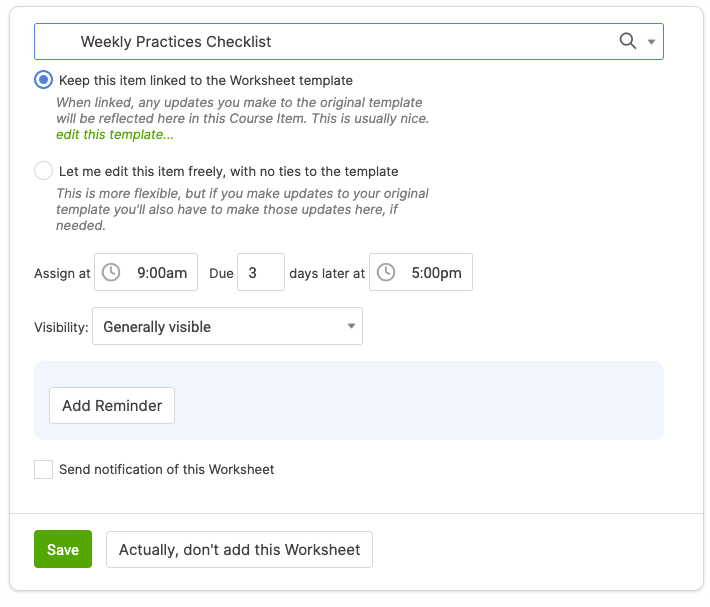Image resolution: width=710 pixels, height=607 pixels.
Task: Enable 'Send notification of this Worksheet' checkbox
Action: tap(44, 469)
